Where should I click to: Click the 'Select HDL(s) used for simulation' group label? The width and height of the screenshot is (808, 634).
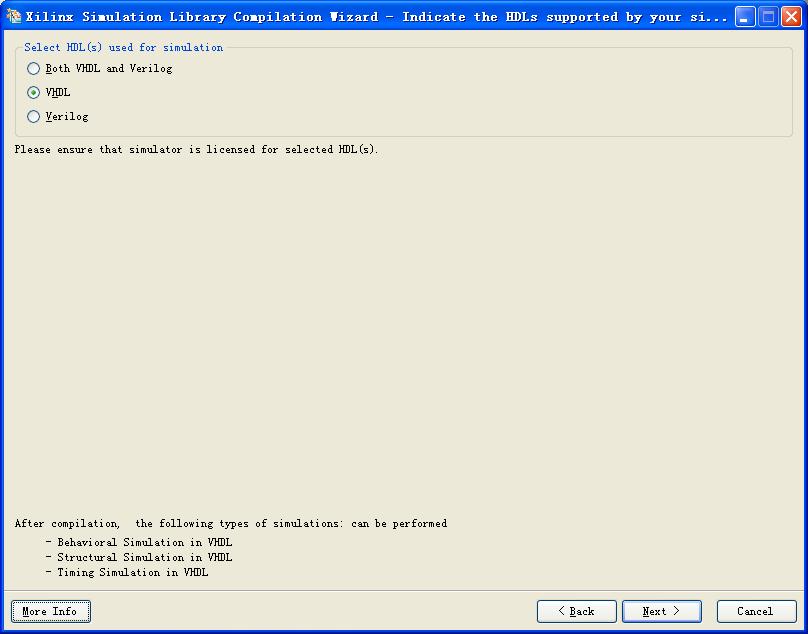point(124,47)
